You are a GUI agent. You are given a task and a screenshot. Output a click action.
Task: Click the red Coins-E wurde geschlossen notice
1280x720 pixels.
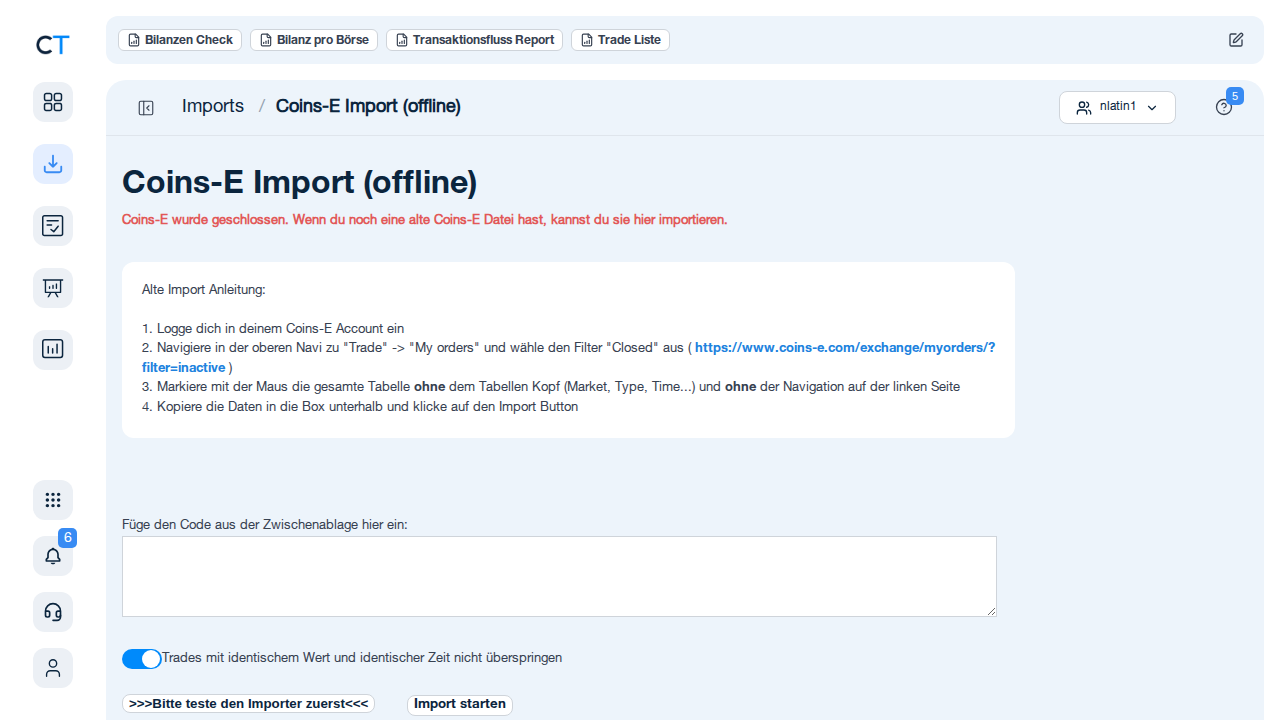click(424, 220)
